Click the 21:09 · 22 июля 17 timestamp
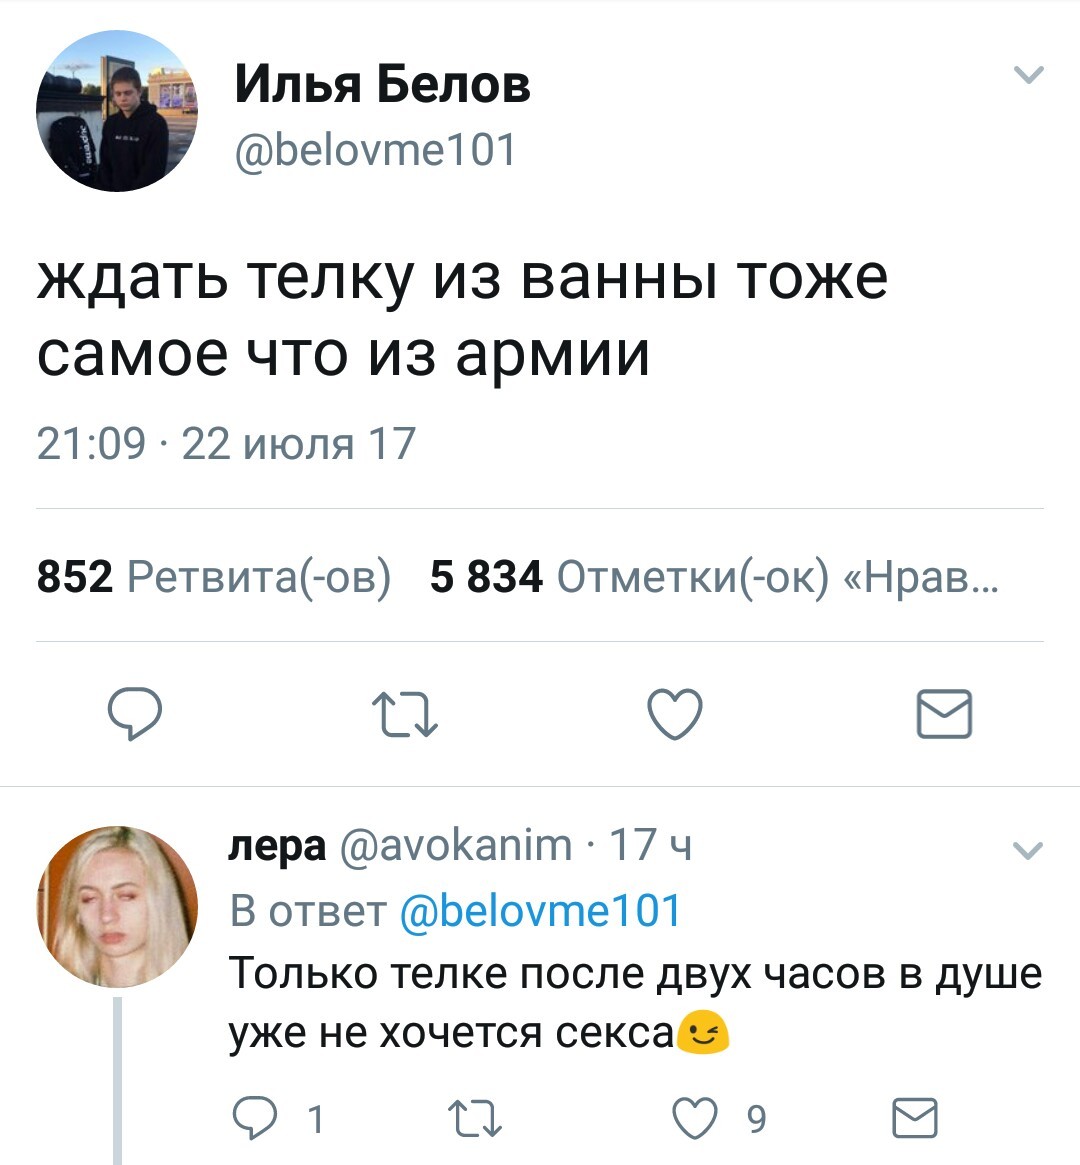Image resolution: width=1080 pixels, height=1165 pixels. tap(226, 443)
